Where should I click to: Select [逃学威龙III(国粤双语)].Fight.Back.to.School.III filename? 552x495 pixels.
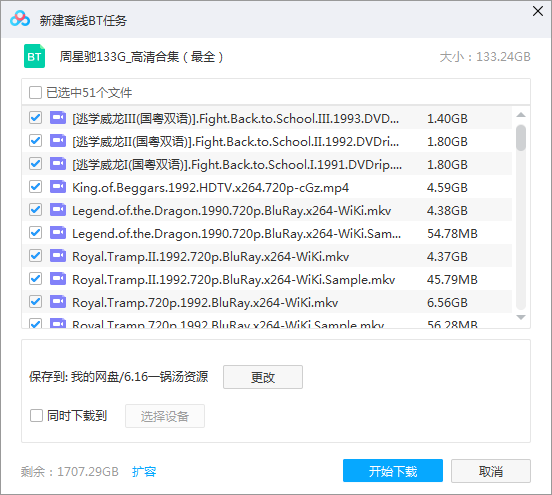coord(235,119)
